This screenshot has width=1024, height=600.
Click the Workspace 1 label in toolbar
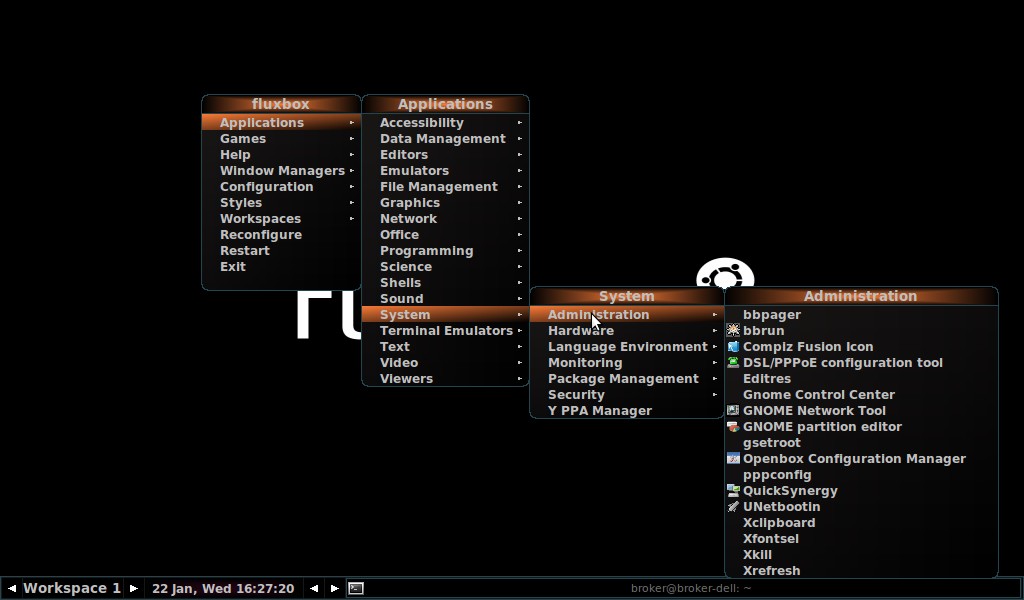tap(72, 588)
